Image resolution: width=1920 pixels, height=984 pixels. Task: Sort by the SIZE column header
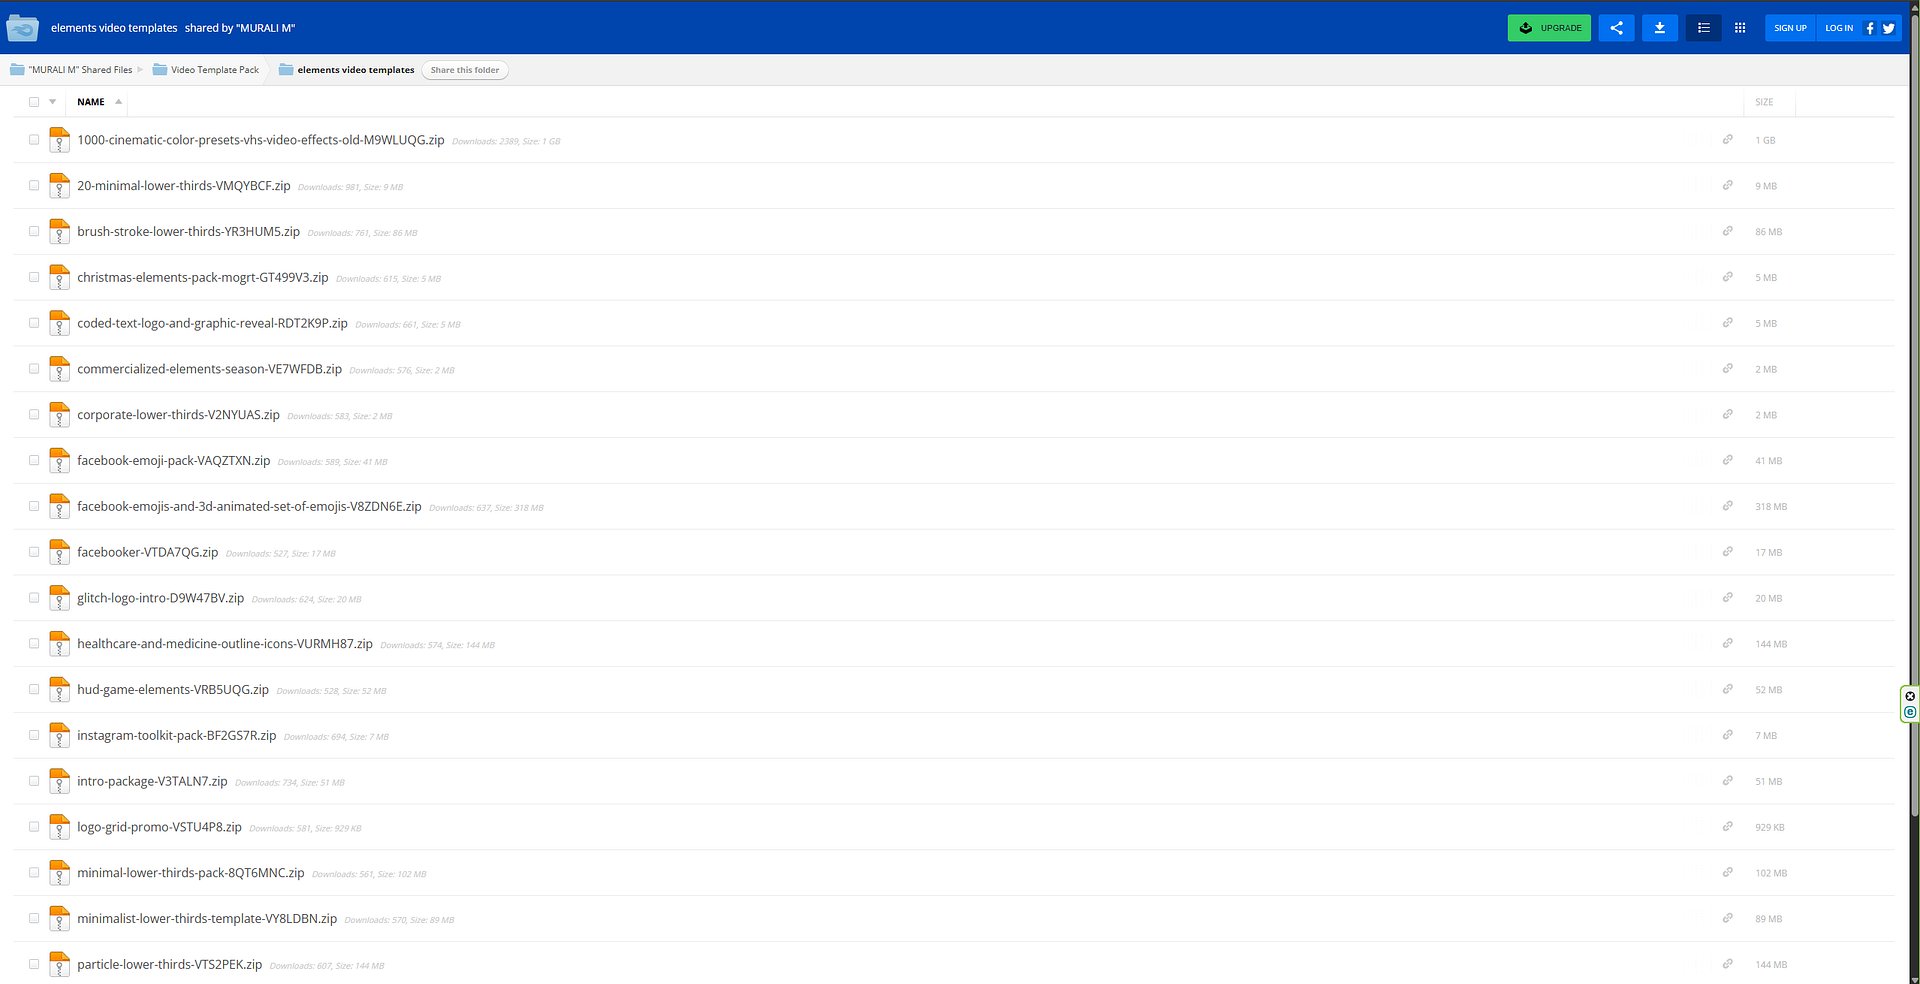pos(1764,102)
